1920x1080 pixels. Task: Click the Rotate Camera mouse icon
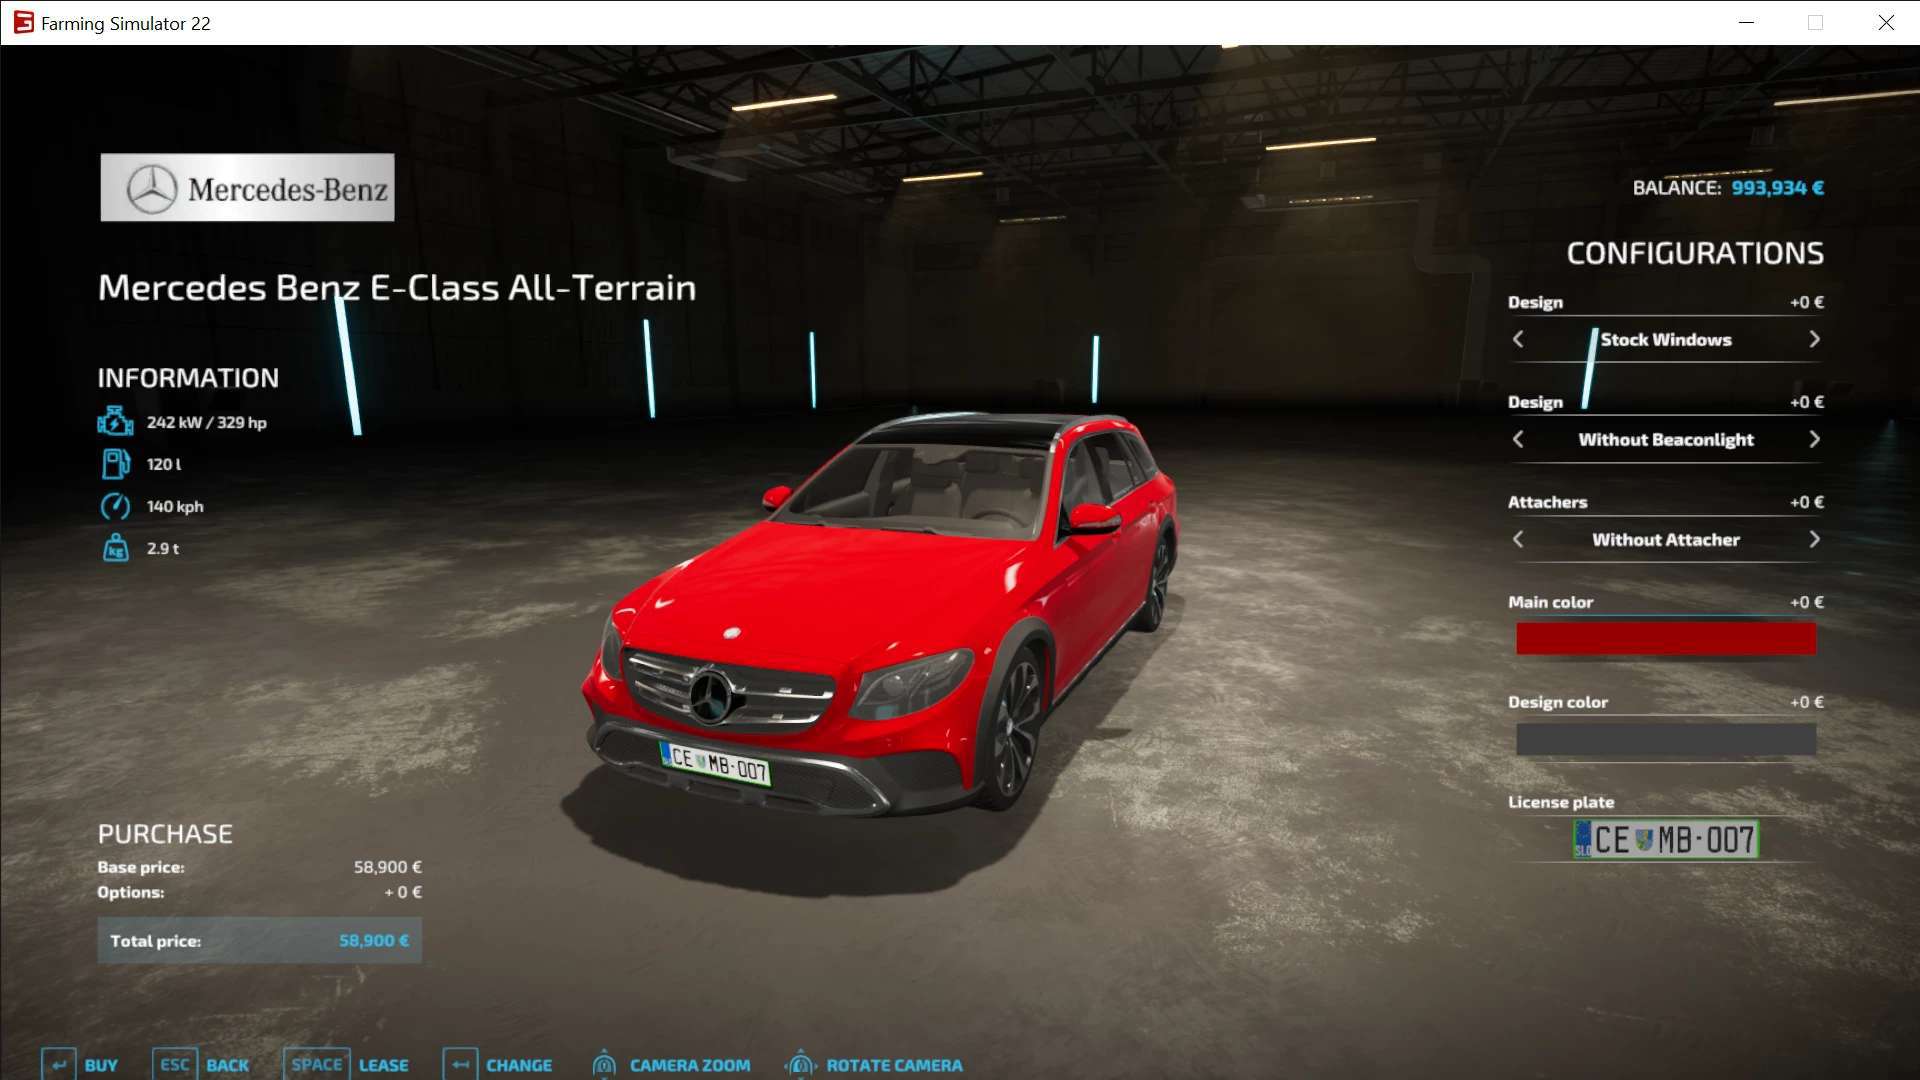pyautogui.click(x=800, y=1064)
